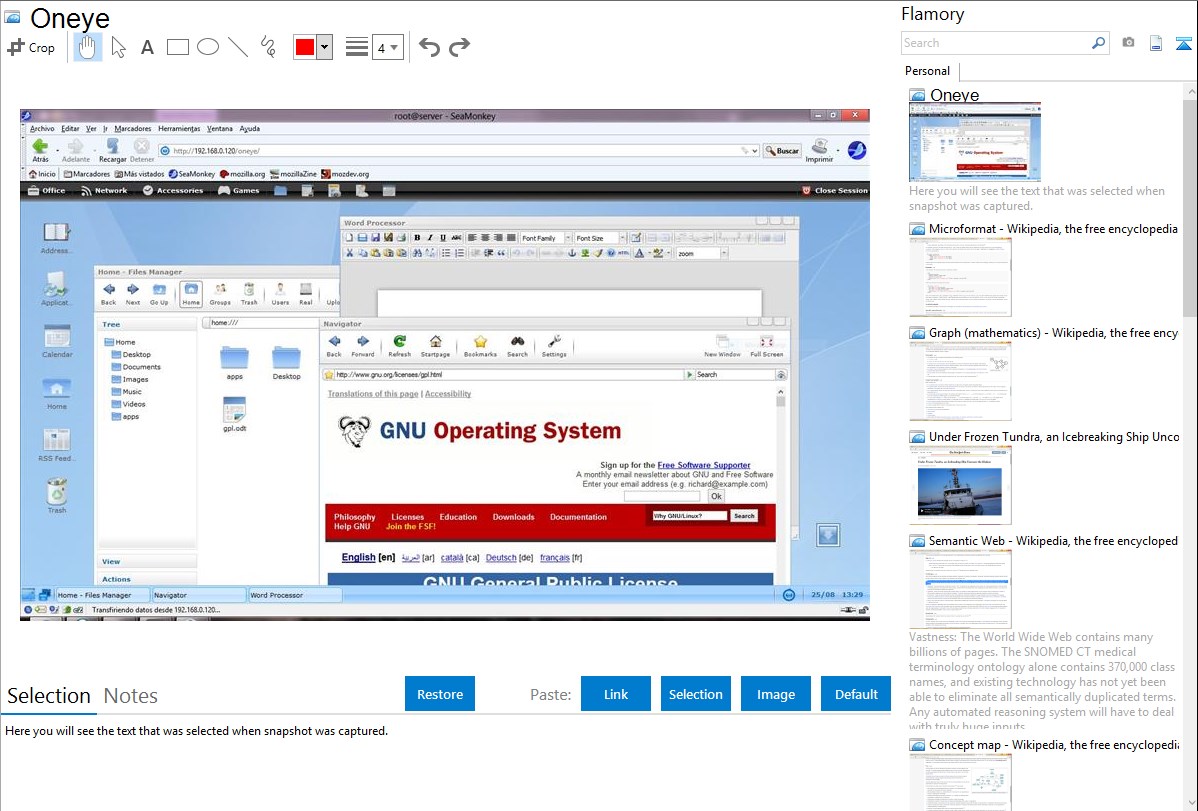Open the line width dropdown showing 4
Screen dimensions: 1198x811
point(387,47)
